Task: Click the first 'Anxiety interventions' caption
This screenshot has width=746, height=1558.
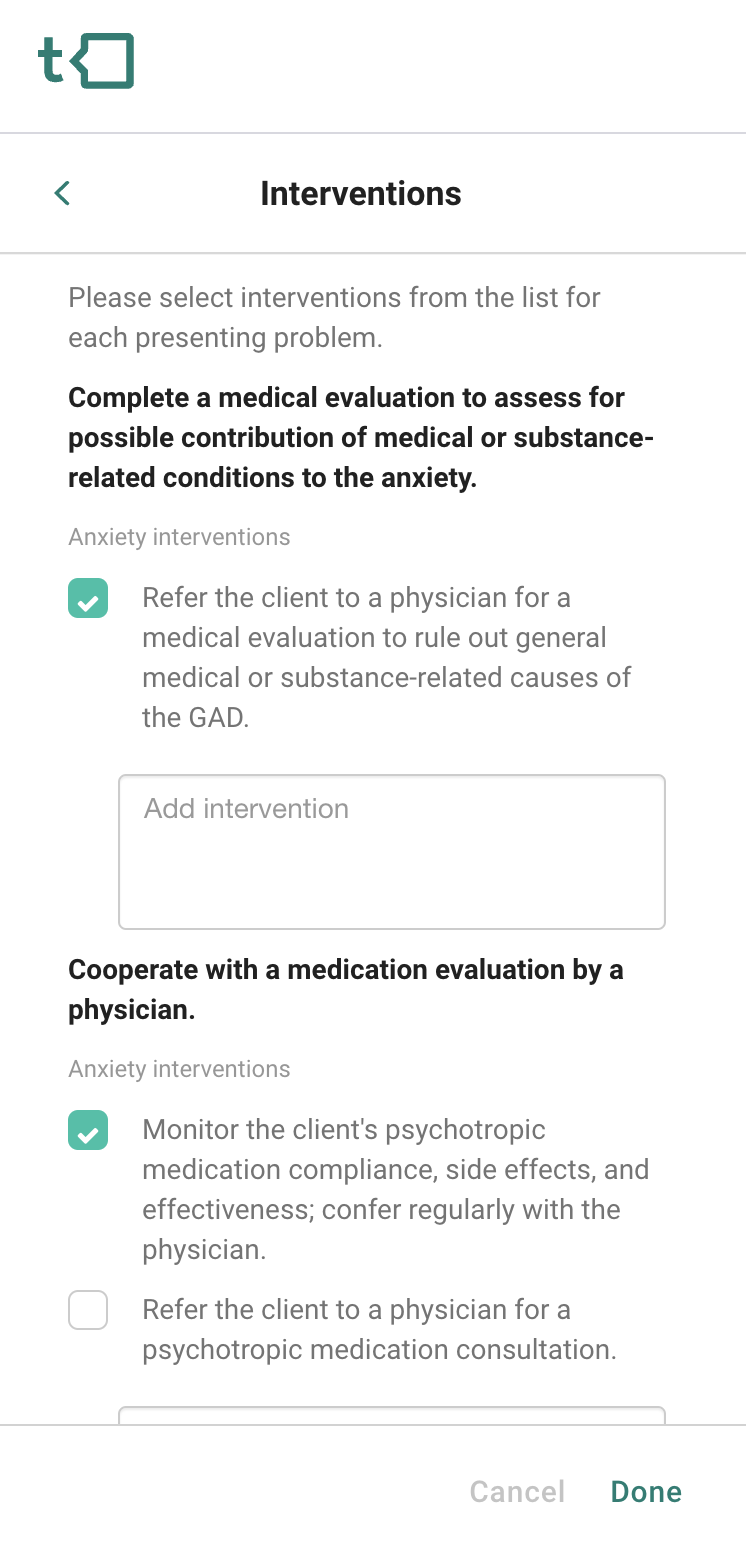Action: pos(179,537)
